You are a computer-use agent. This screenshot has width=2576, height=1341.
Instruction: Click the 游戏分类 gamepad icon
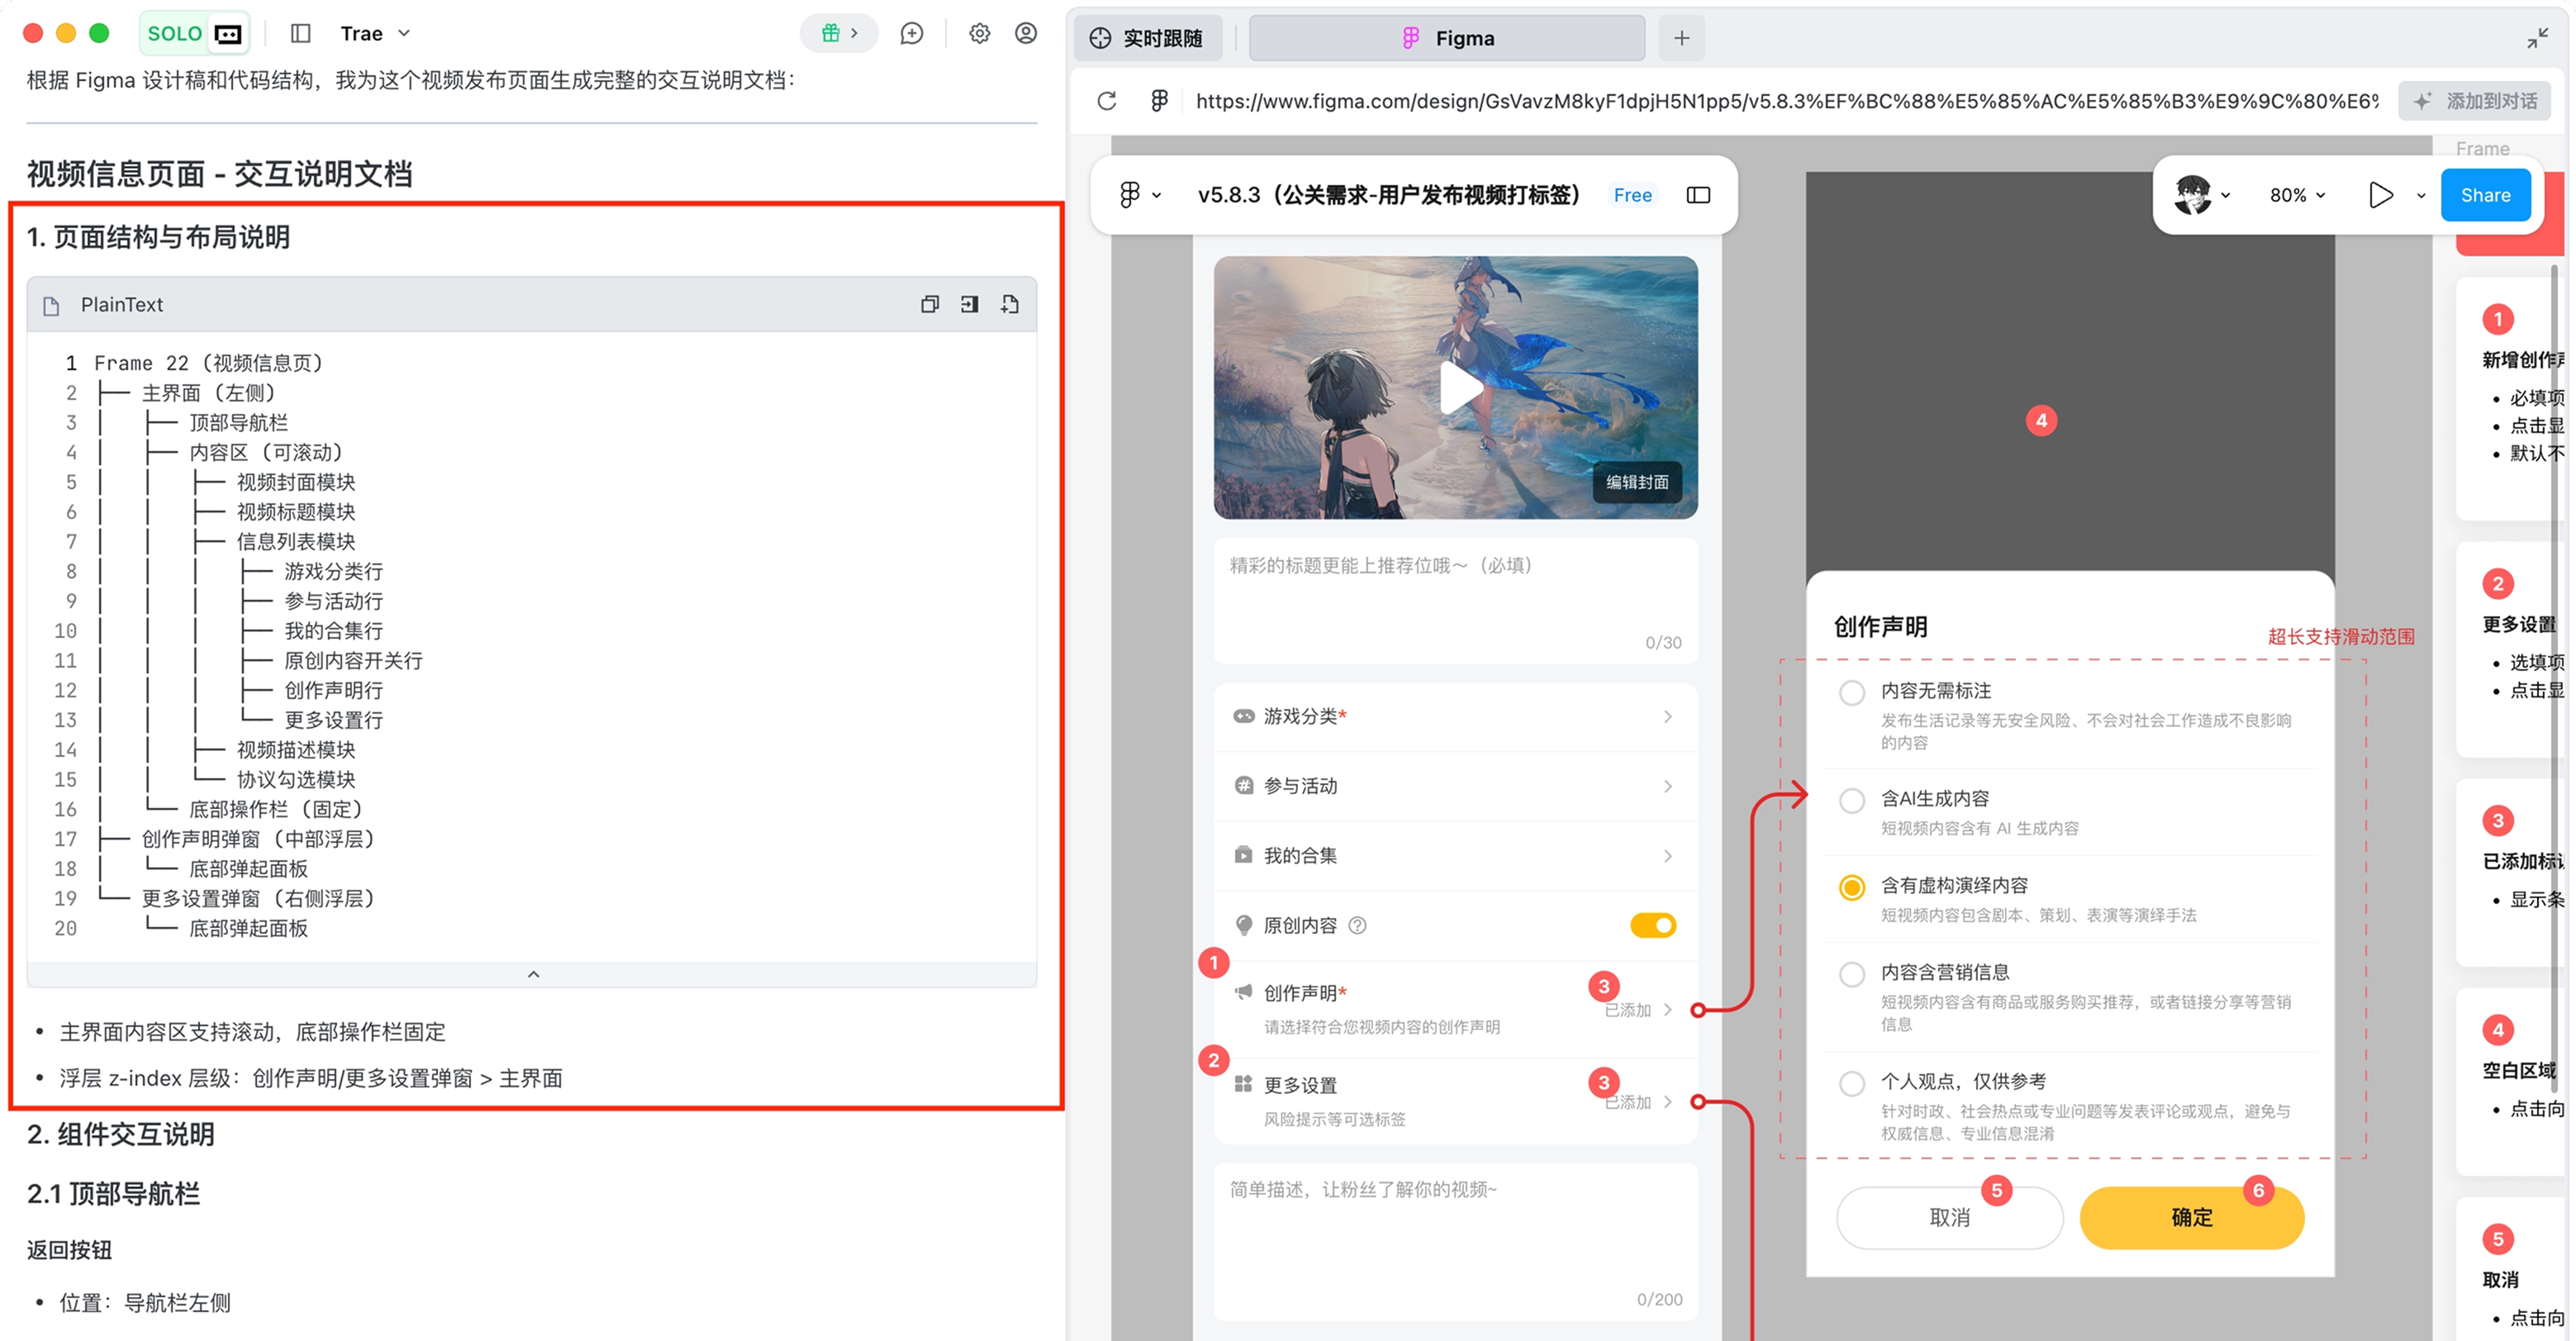tap(1243, 716)
